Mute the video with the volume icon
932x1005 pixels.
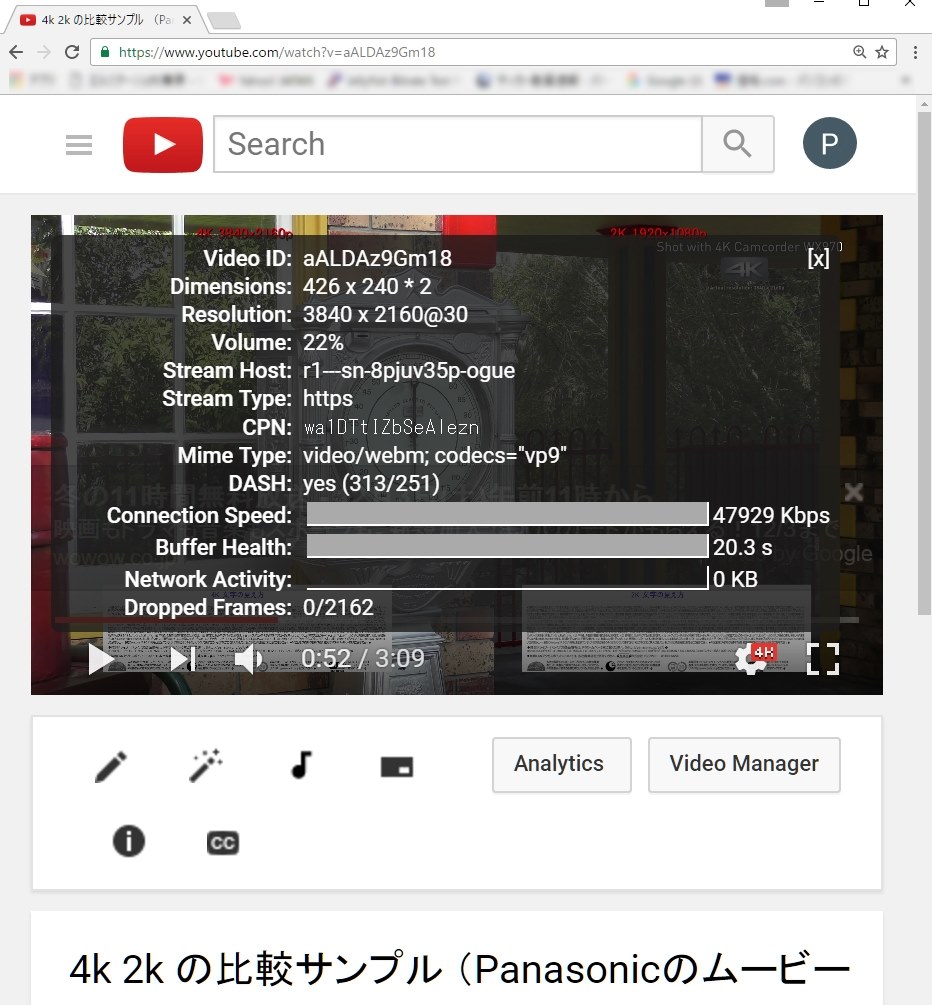tap(247, 659)
